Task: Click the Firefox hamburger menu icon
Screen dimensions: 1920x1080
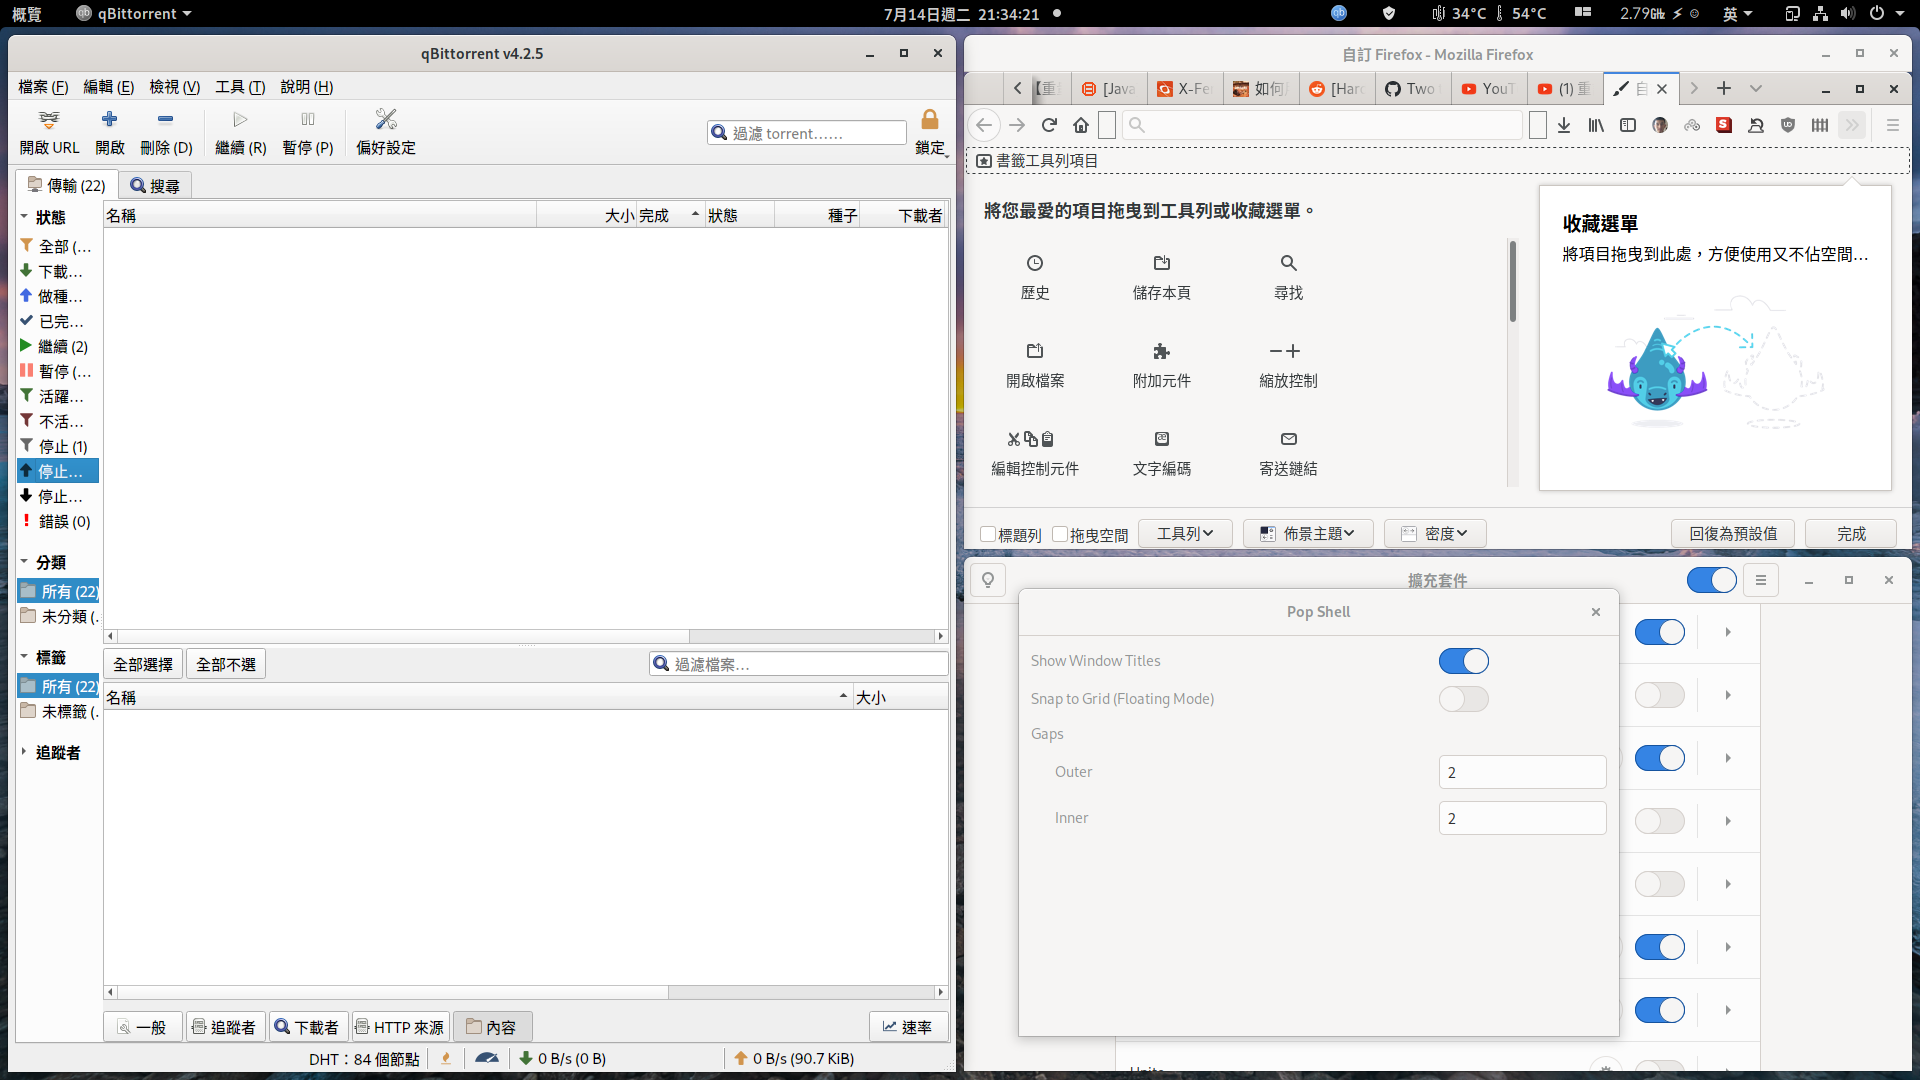Action: pyautogui.click(x=1893, y=125)
